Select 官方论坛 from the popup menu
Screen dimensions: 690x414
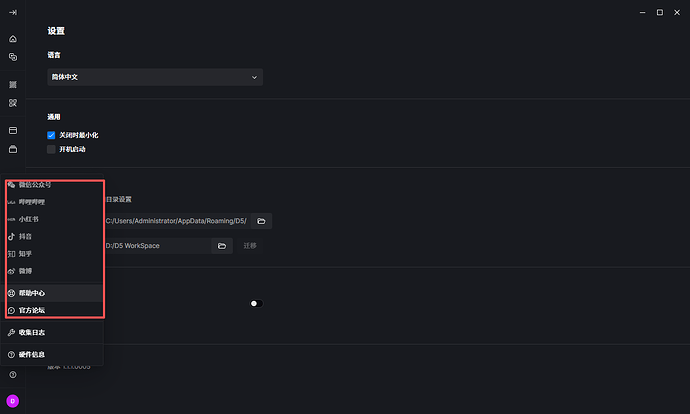pos(32,310)
